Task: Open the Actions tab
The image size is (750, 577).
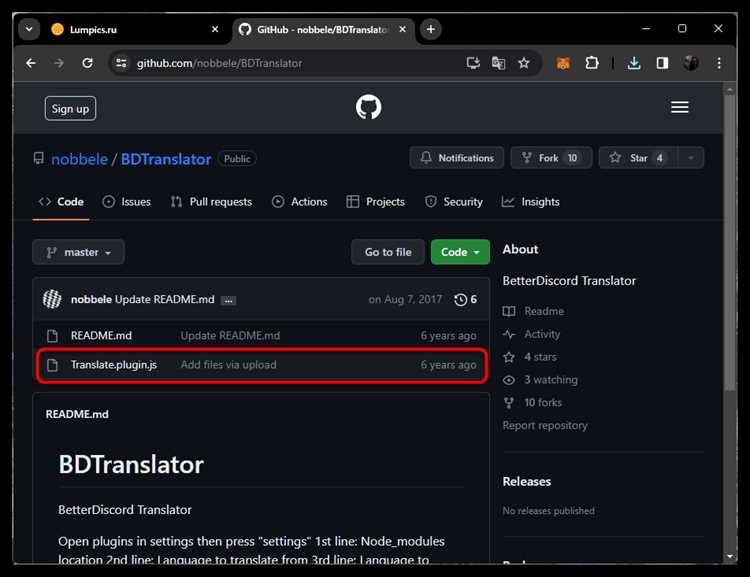Action: [x=300, y=202]
